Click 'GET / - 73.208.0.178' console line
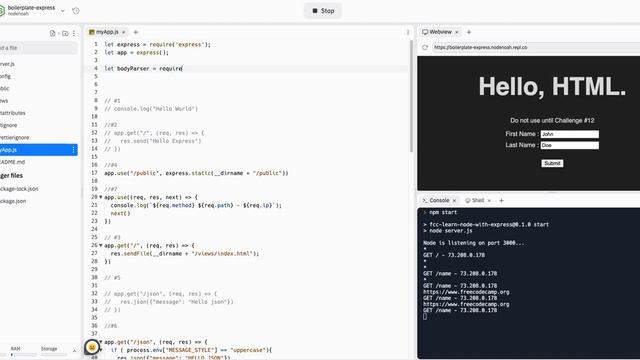This screenshot has width=640, height=360. pyautogui.click(x=454, y=255)
